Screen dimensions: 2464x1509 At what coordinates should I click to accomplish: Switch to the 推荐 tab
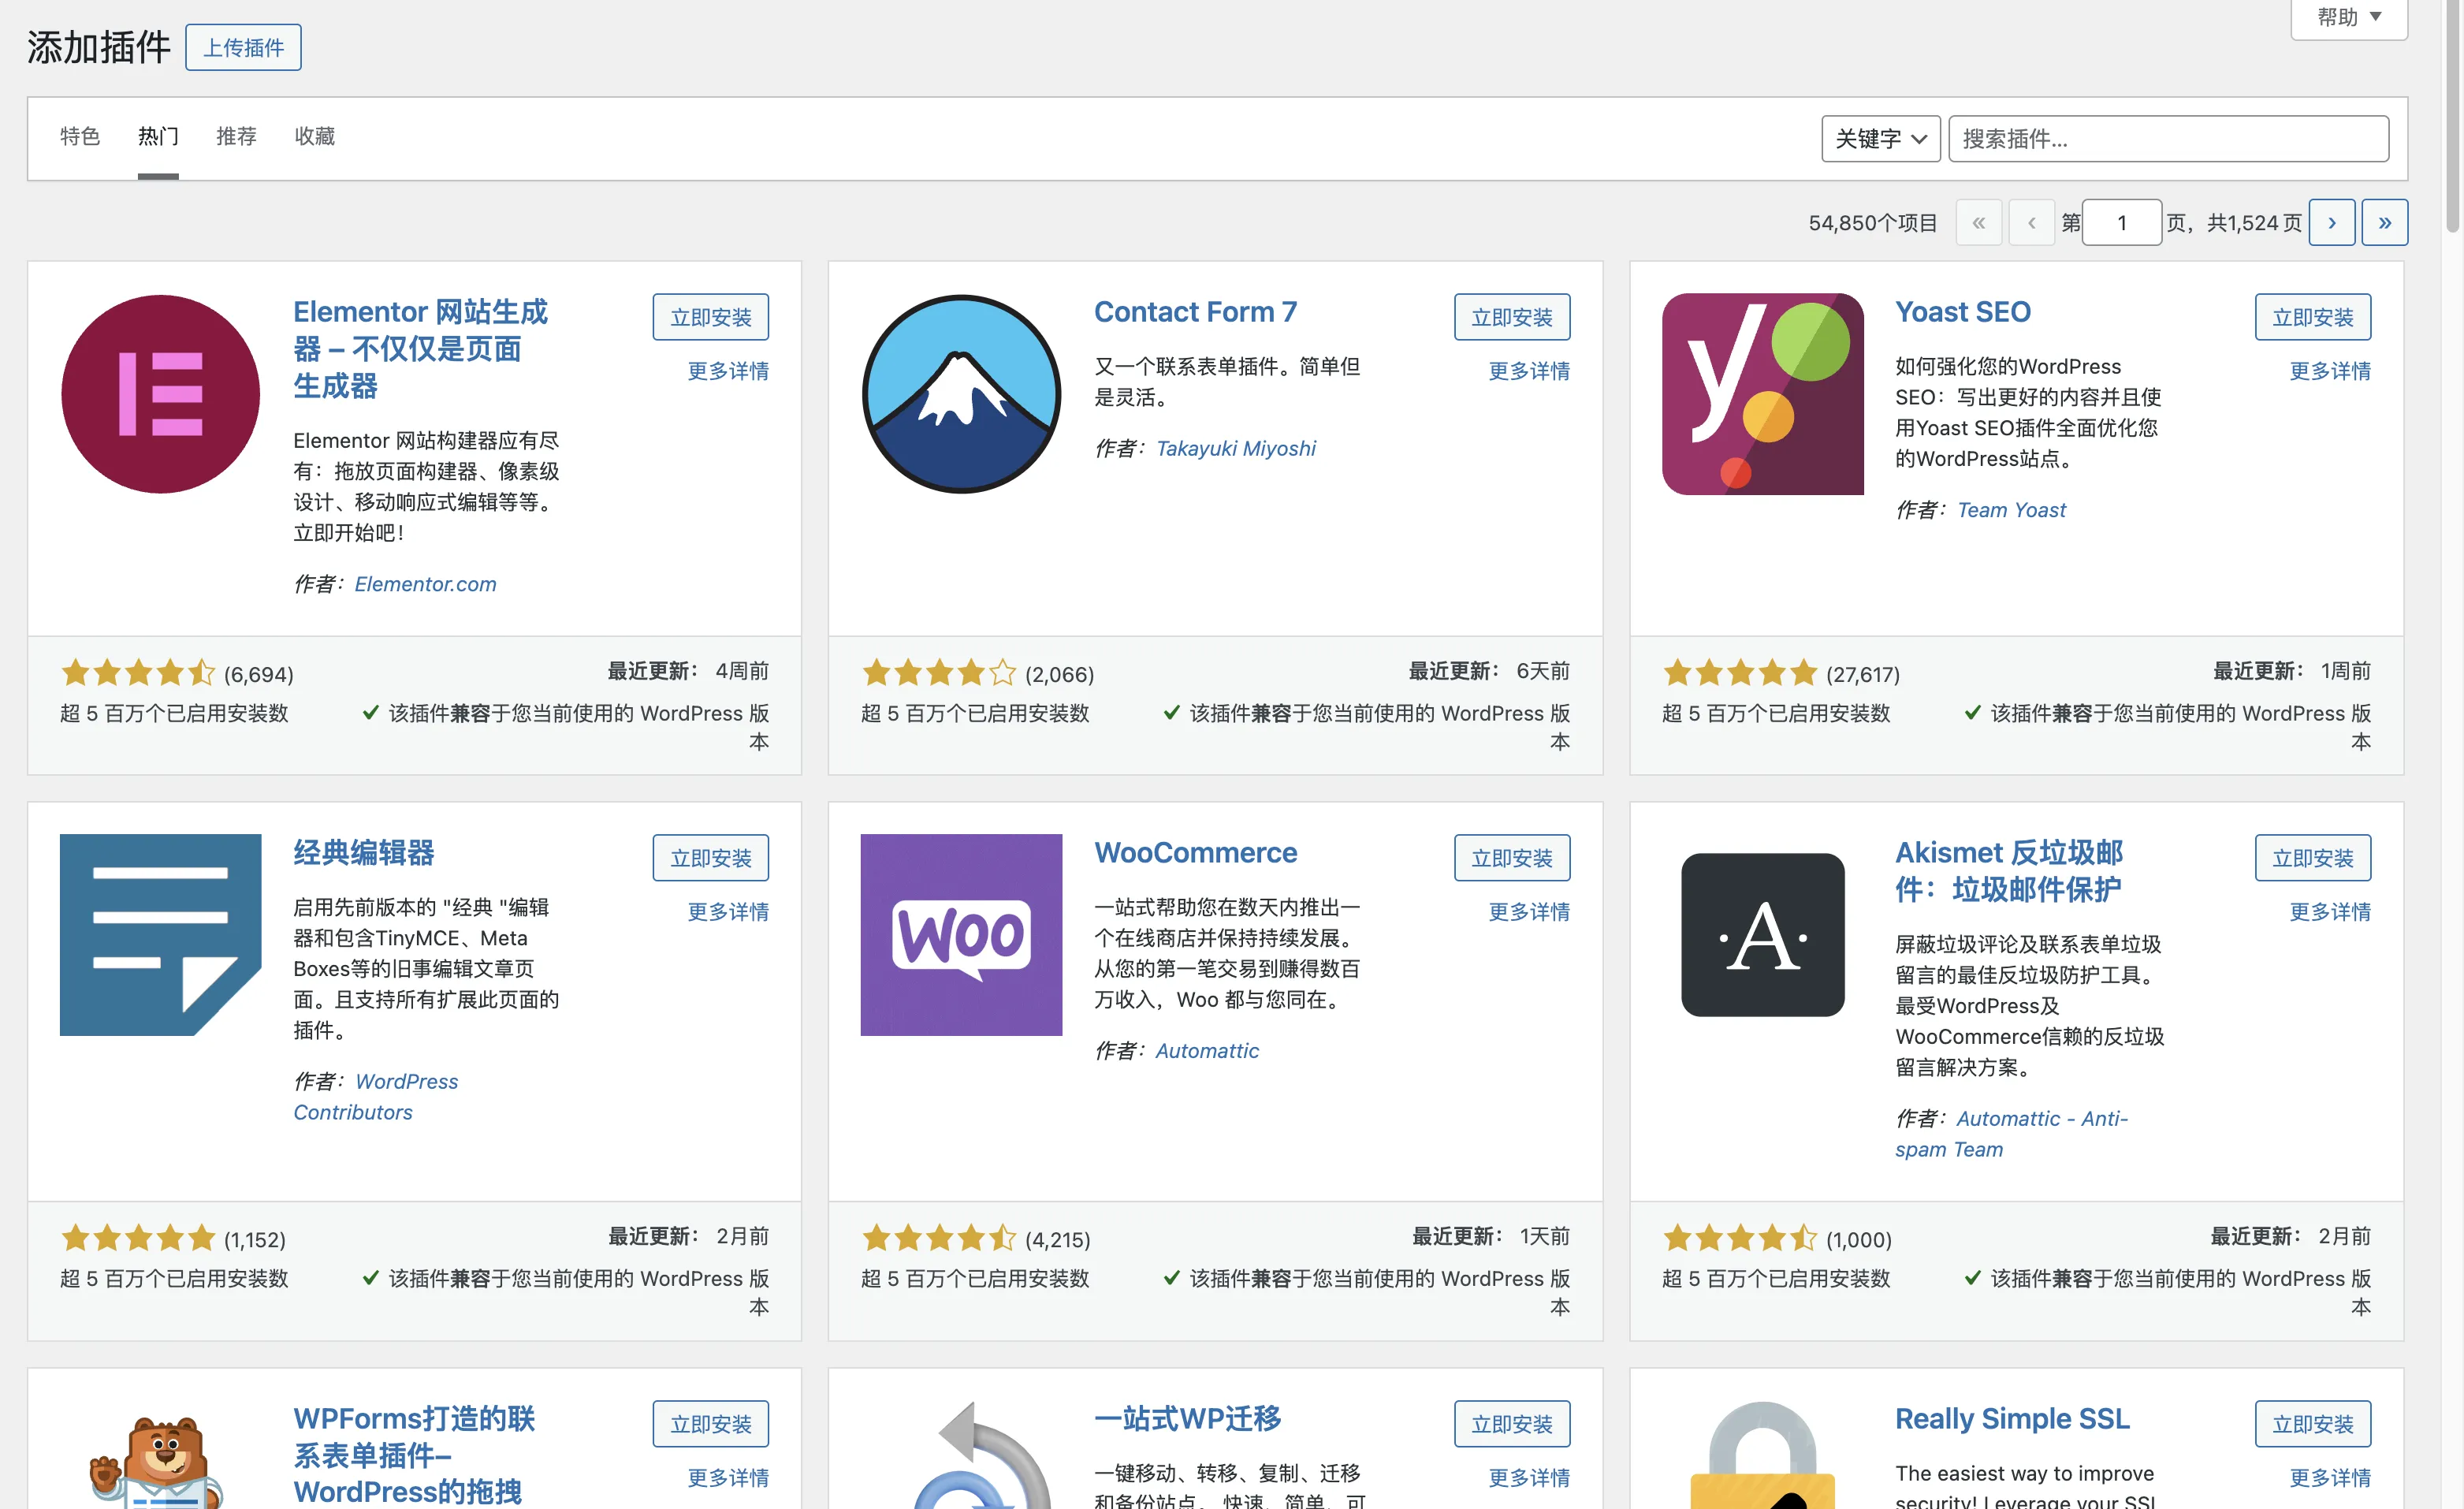[236, 136]
